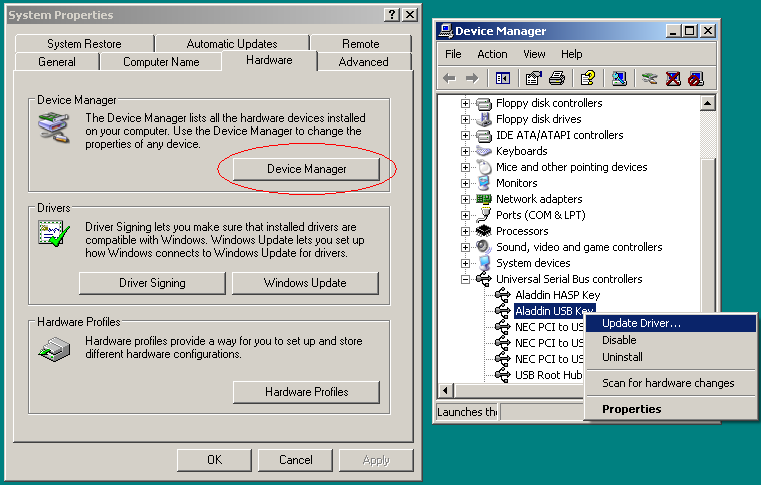The width and height of the screenshot is (761, 485).
Task: Expand Sound, video and game controllers
Action: tap(465, 247)
